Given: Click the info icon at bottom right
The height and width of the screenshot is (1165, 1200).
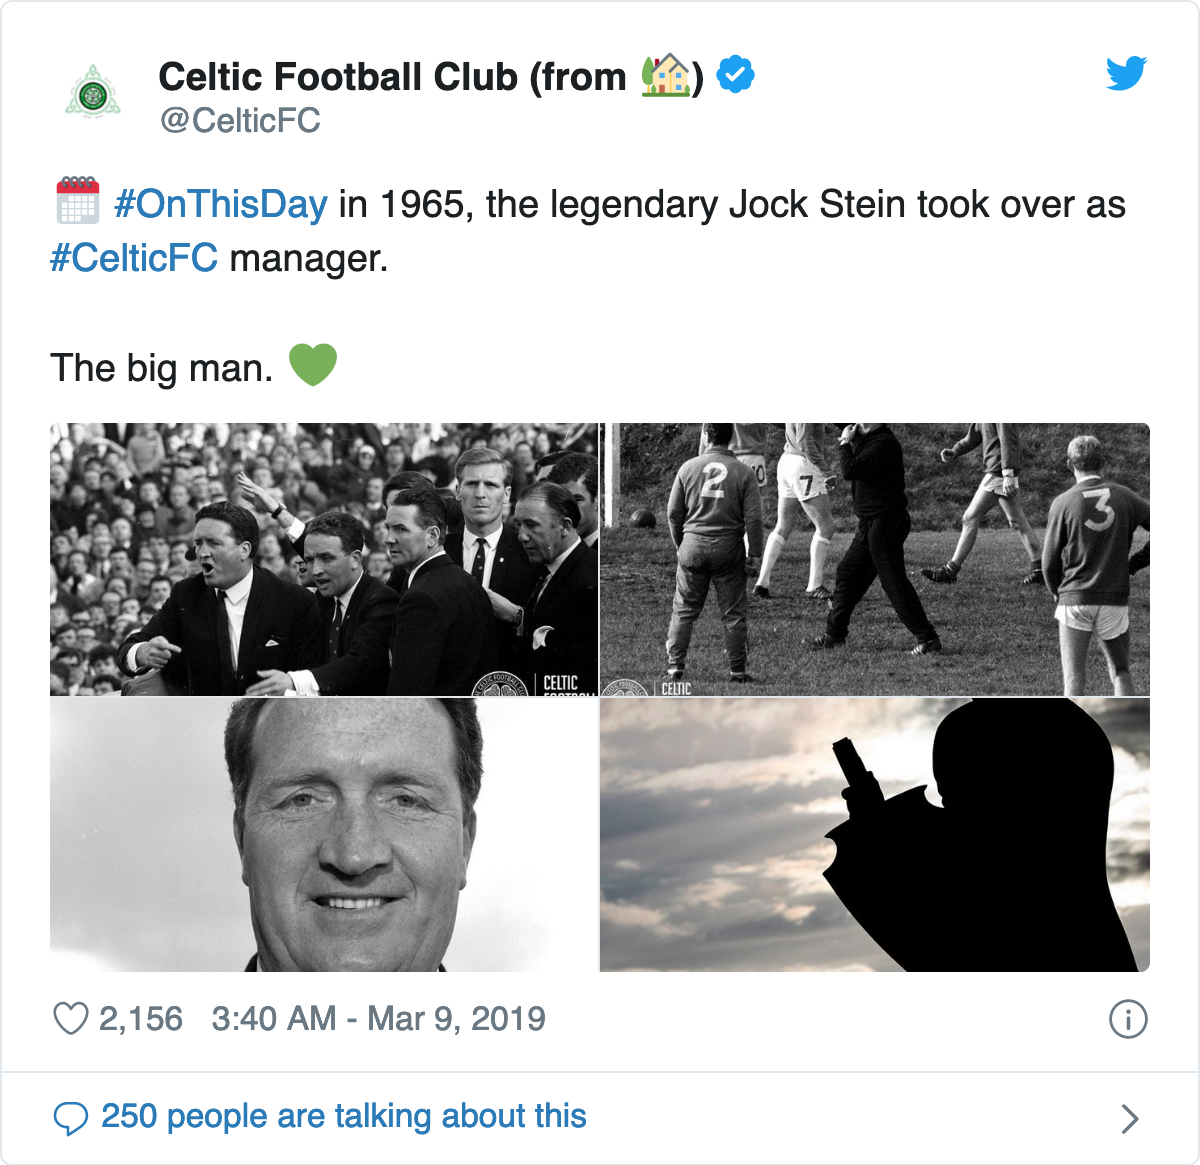Looking at the screenshot, I should (x=1128, y=1020).
